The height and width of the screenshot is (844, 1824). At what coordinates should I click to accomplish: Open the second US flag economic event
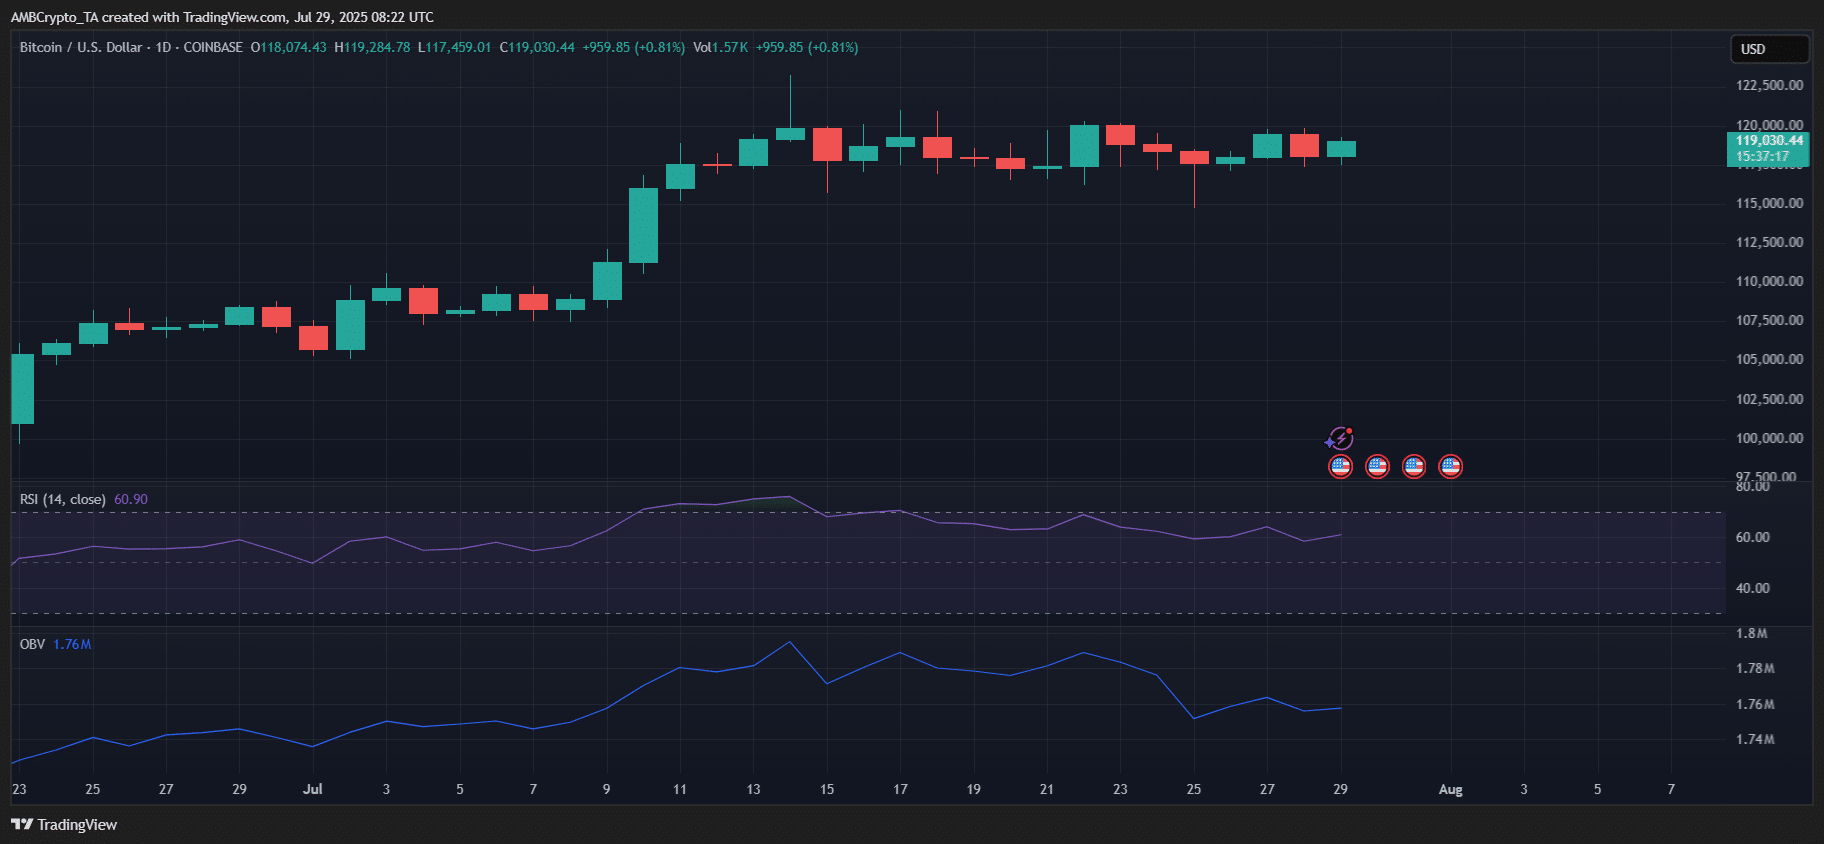1377,466
